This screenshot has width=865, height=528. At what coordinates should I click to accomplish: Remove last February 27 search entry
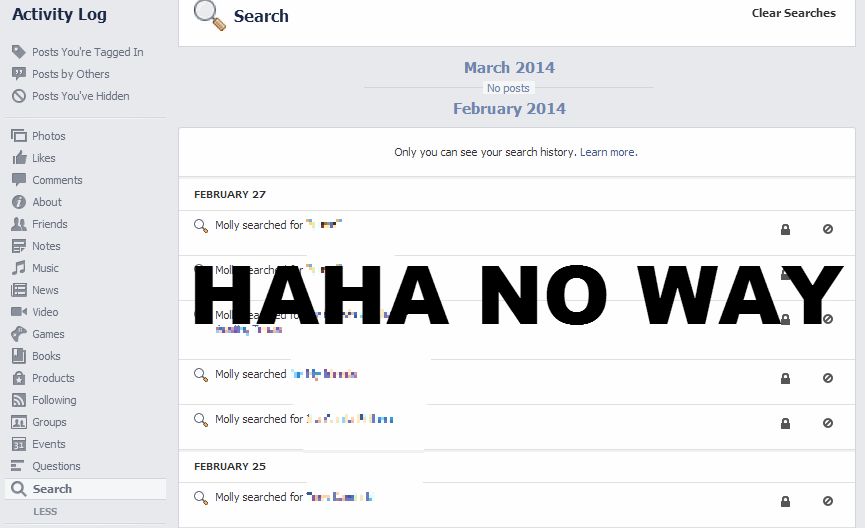tap(827, 423)
